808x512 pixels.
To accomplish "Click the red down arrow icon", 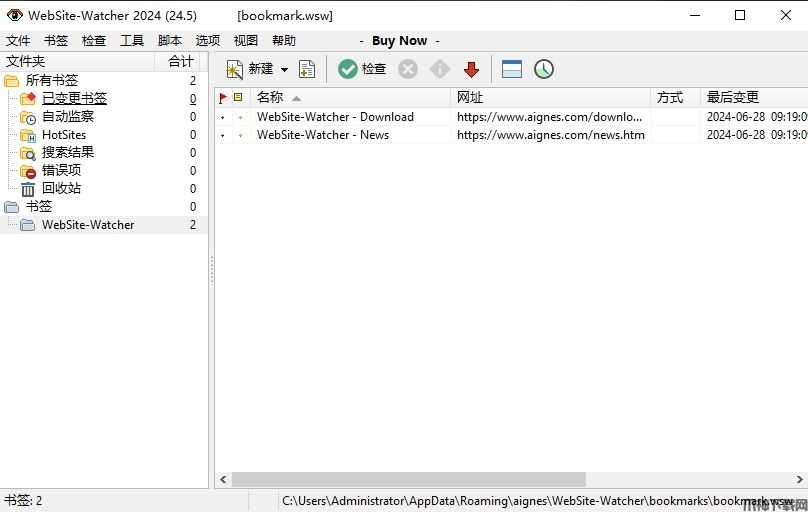I will click(471, 69).
